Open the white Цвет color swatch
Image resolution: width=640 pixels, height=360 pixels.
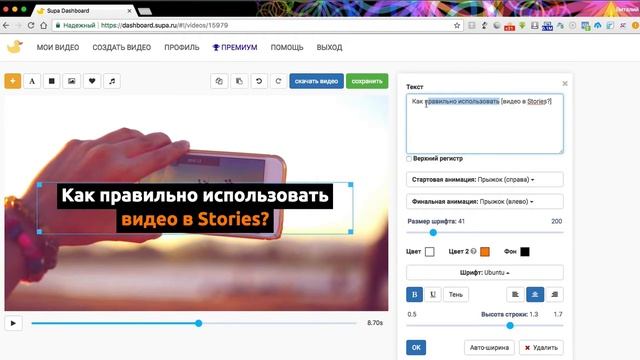429,252
